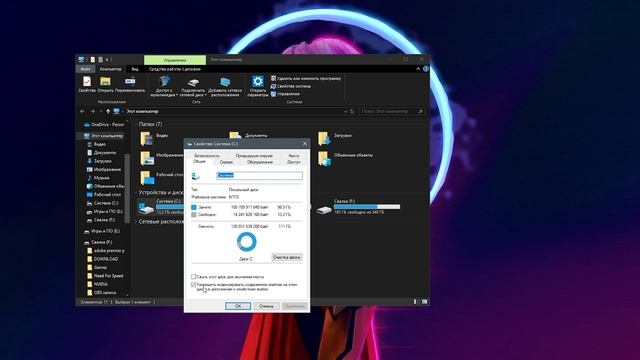640x360 pixels.
Task: Click the Открыть параметры gear icon
Action: pos(258,86)
